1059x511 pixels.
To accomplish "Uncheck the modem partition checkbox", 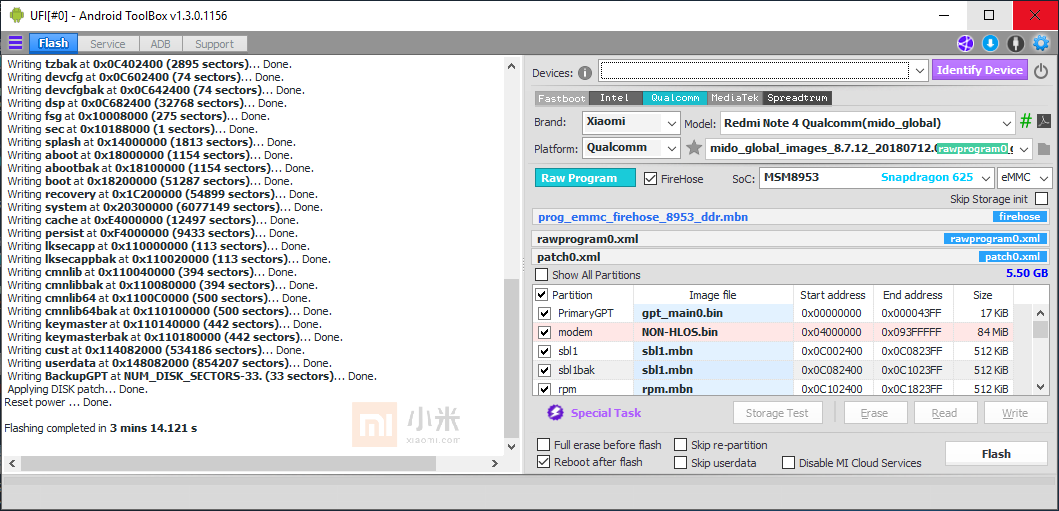I will [x=544, y=332].
